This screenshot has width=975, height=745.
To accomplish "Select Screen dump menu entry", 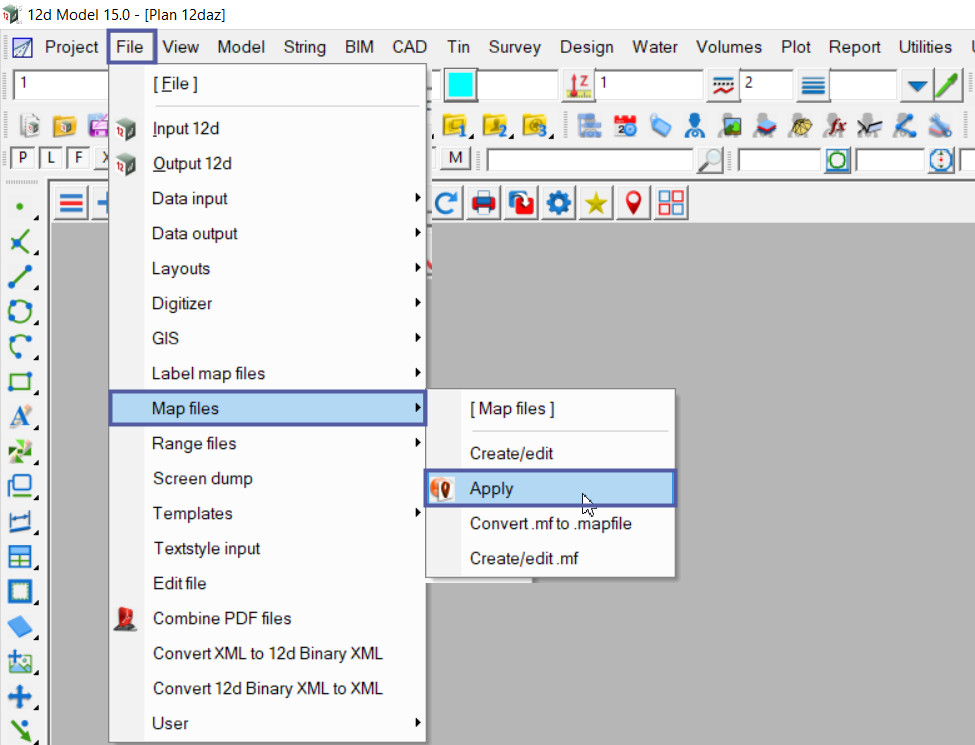I will click(267, 478).
